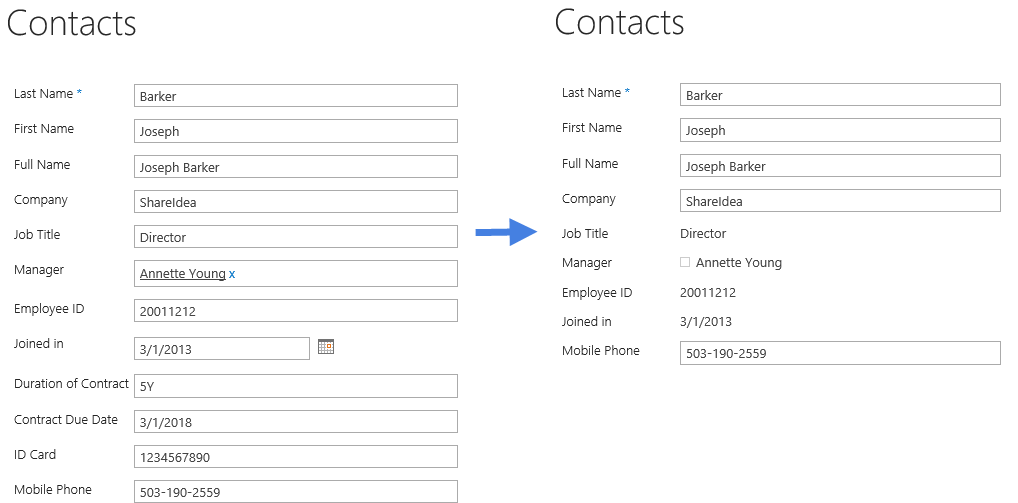This screenshot has height=503, width=1018.
Task: Remove Annette Young via the x icon
Action: pos(232,275)
